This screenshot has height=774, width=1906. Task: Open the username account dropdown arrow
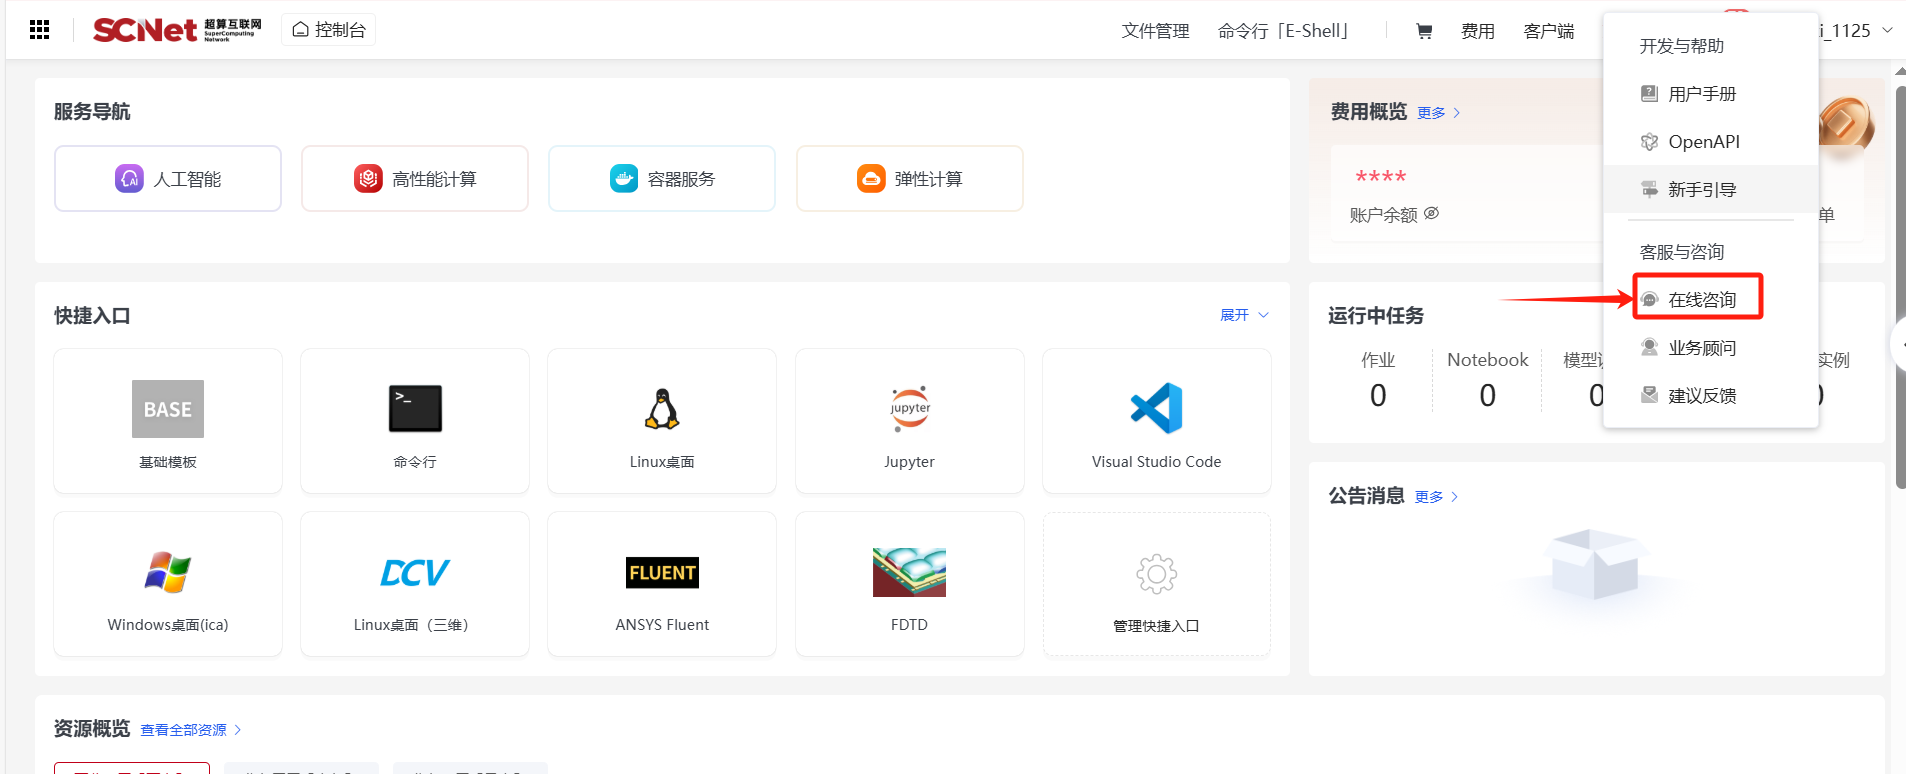pyautogui.click(x=1887, y=30)
